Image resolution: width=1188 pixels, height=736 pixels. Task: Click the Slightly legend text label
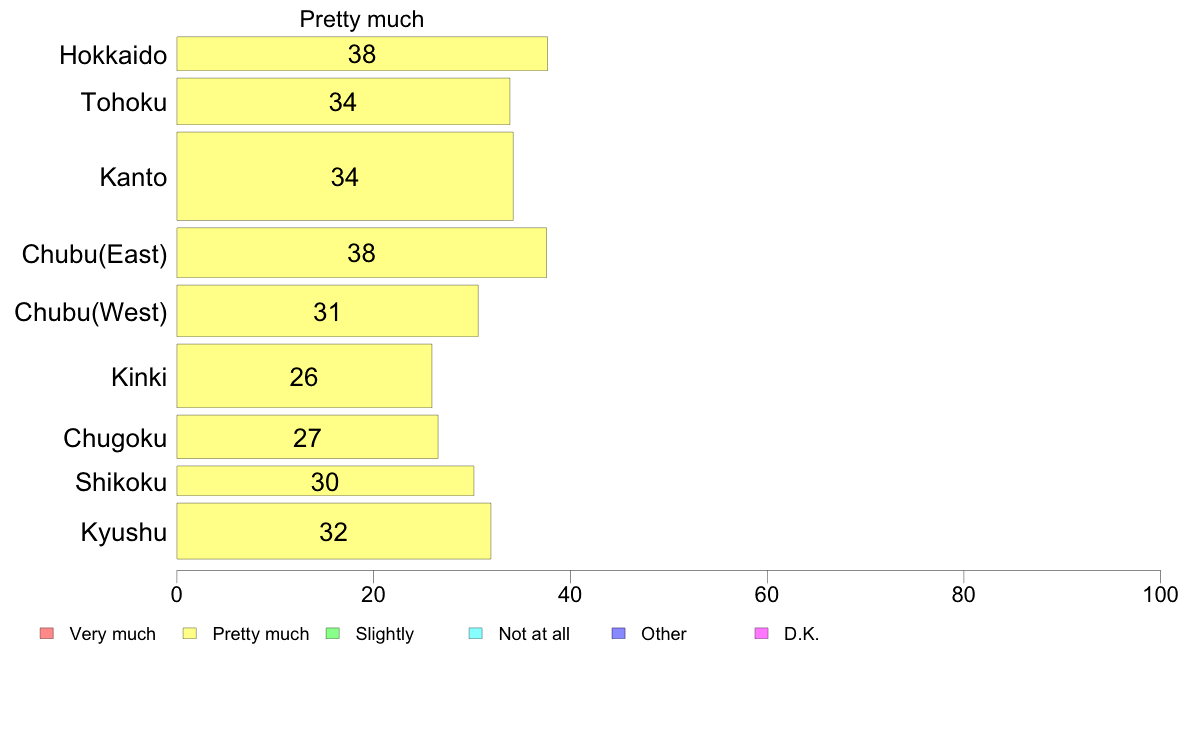tap(385, 634)
